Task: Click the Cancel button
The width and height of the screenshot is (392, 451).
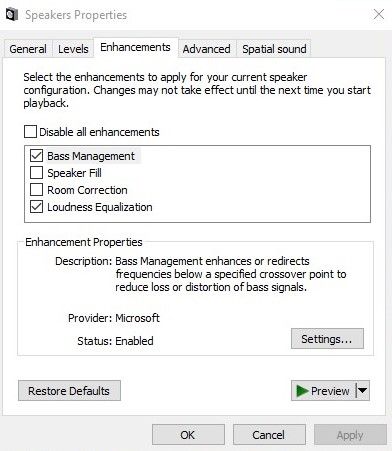Action: coord(269,435)
